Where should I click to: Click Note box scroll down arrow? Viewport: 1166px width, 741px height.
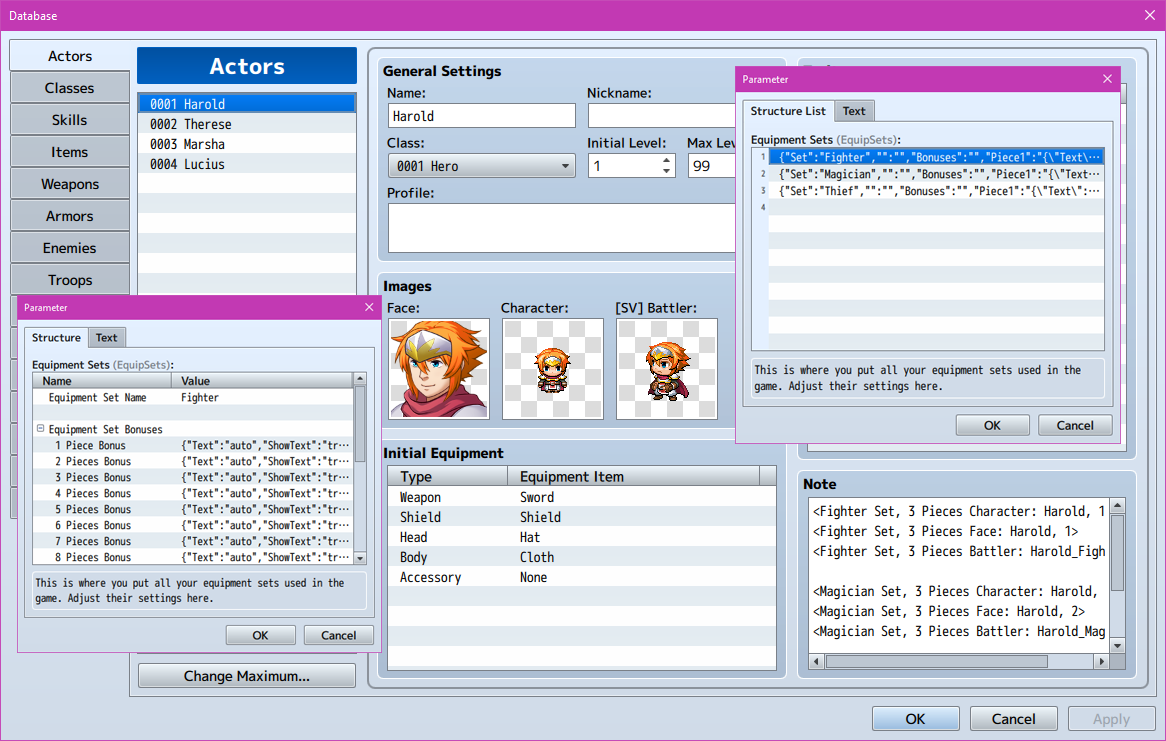pos(1117,646)
